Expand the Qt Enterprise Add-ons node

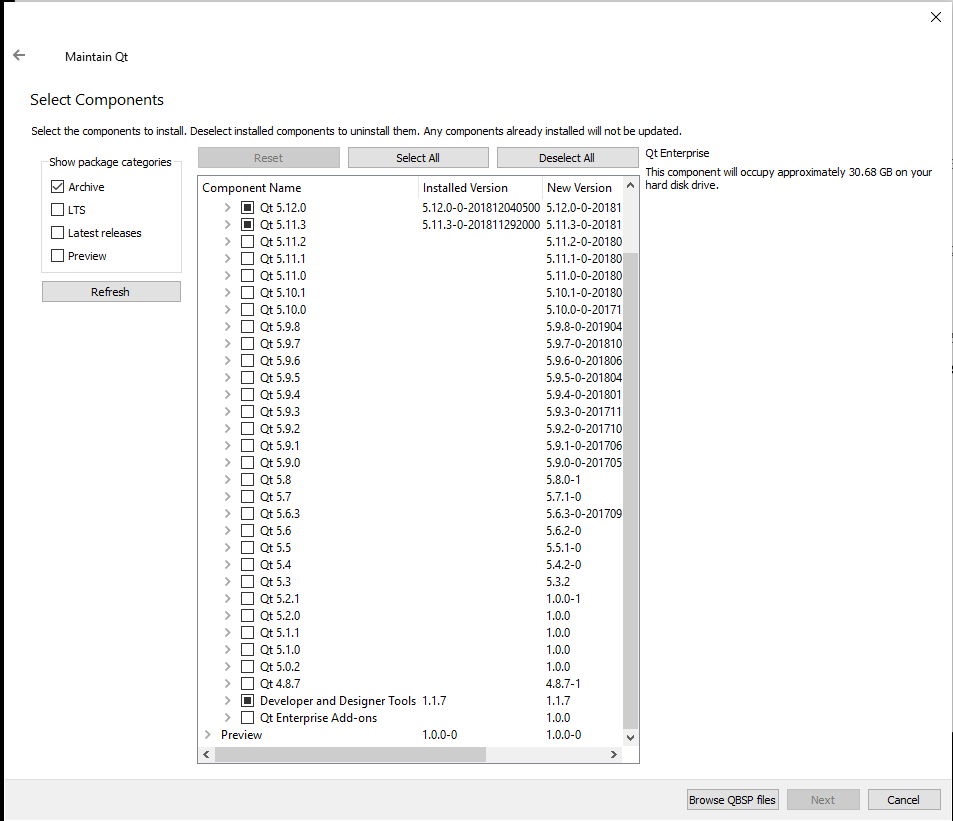(x=227, y=718)
